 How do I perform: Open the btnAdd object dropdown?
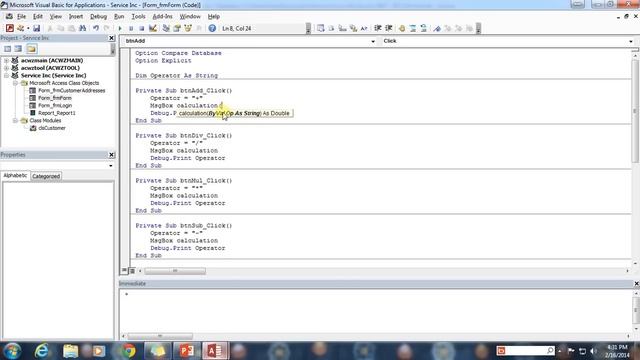(373, 41)
